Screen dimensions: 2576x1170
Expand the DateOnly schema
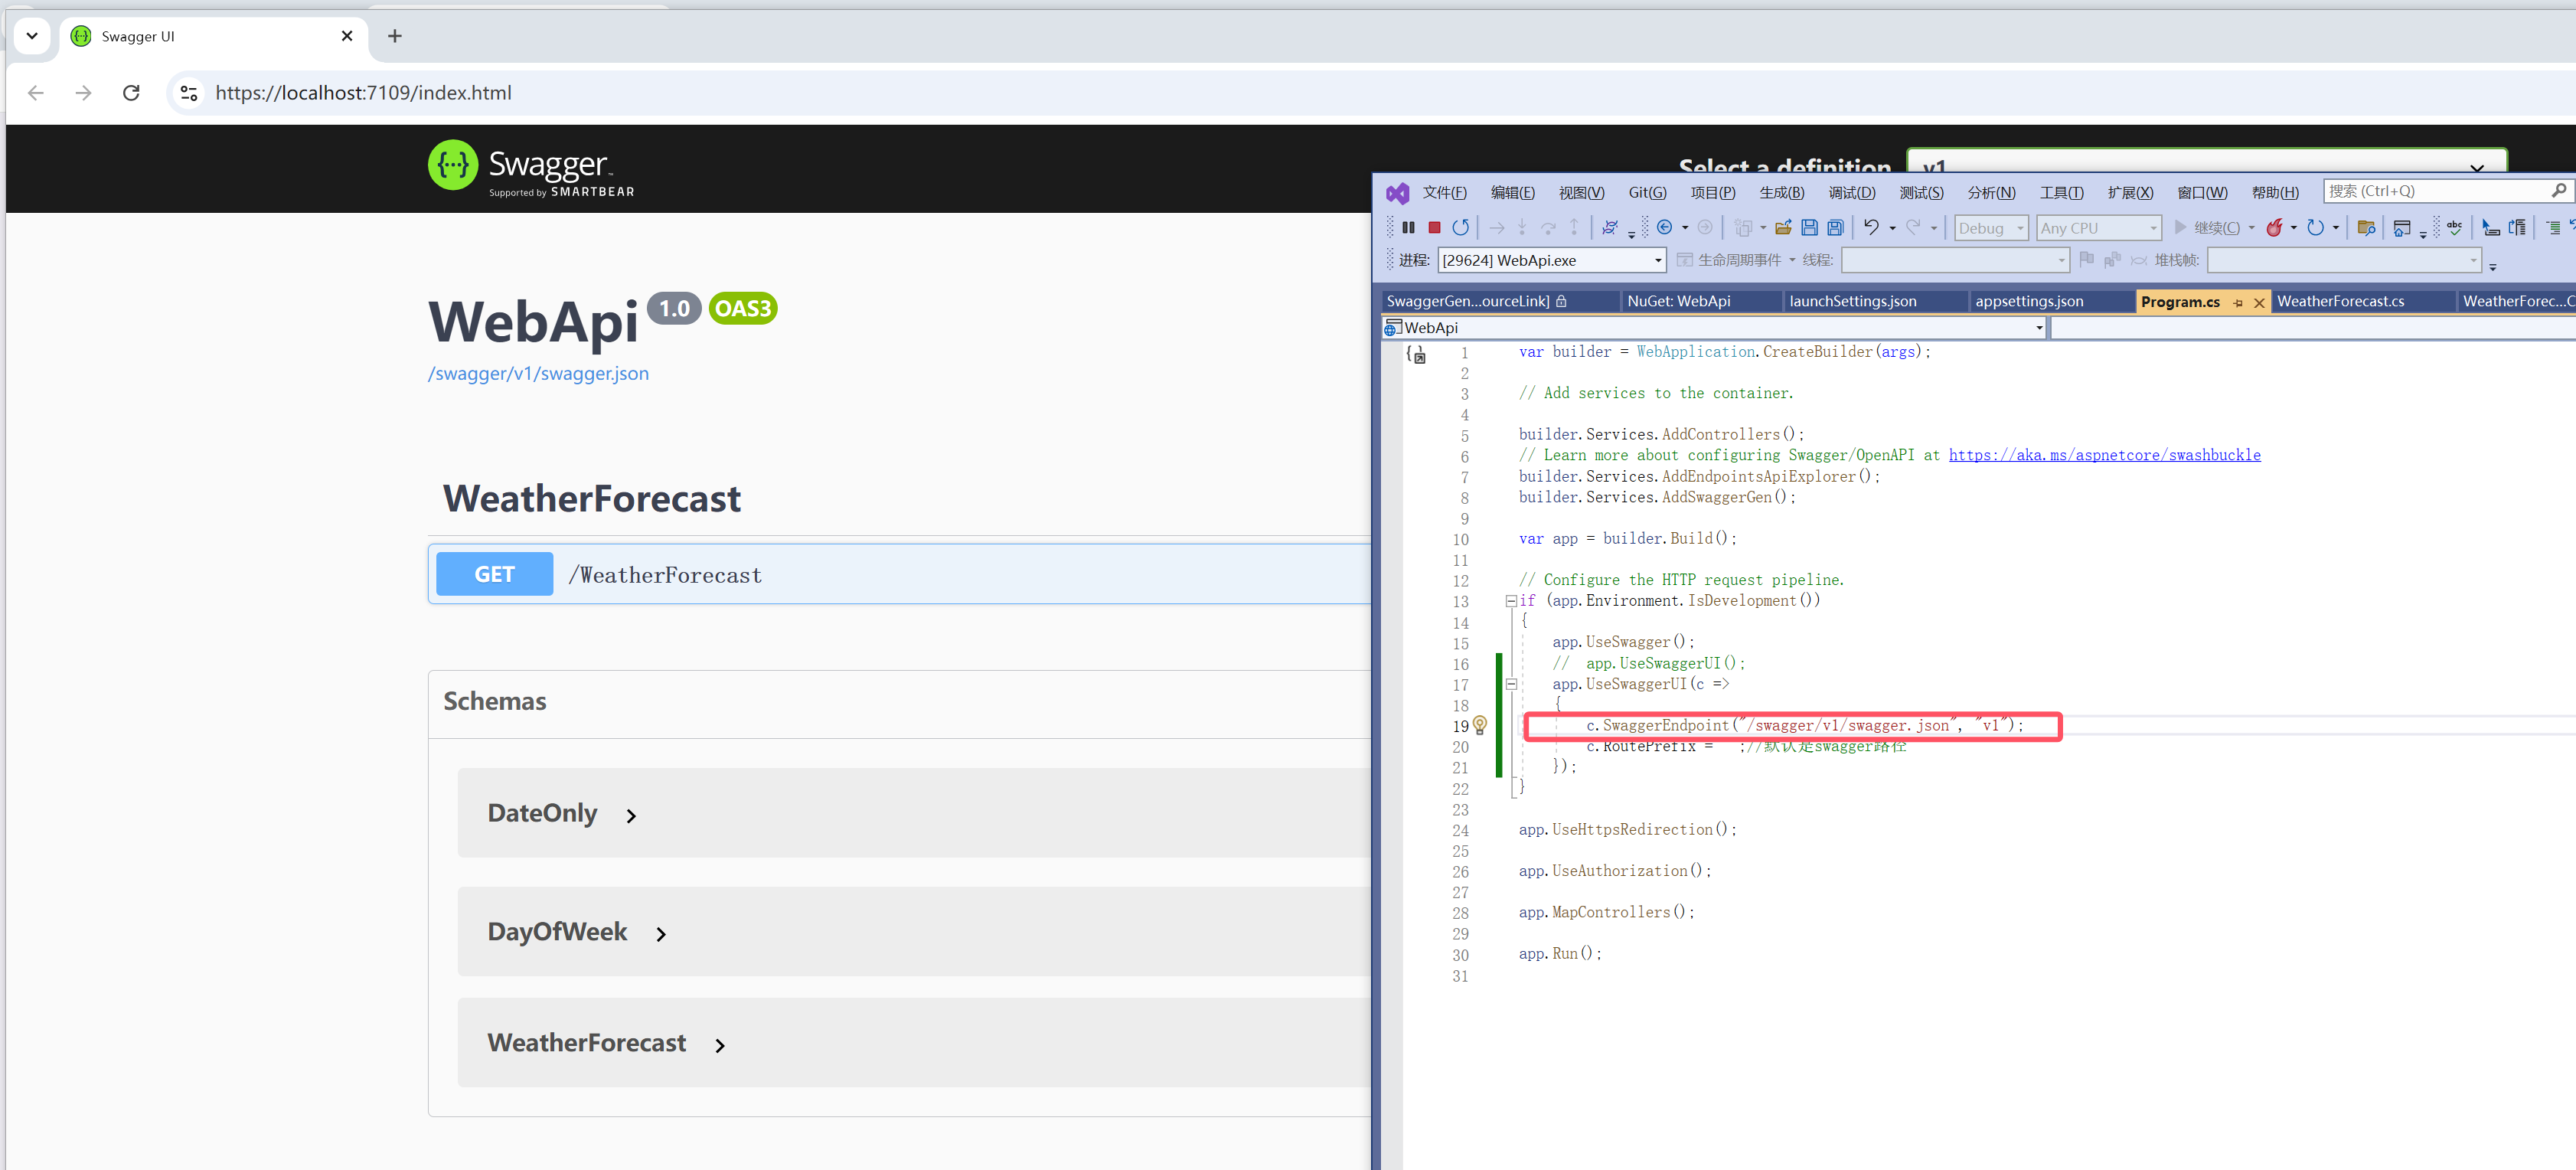(x=631, y=816)
